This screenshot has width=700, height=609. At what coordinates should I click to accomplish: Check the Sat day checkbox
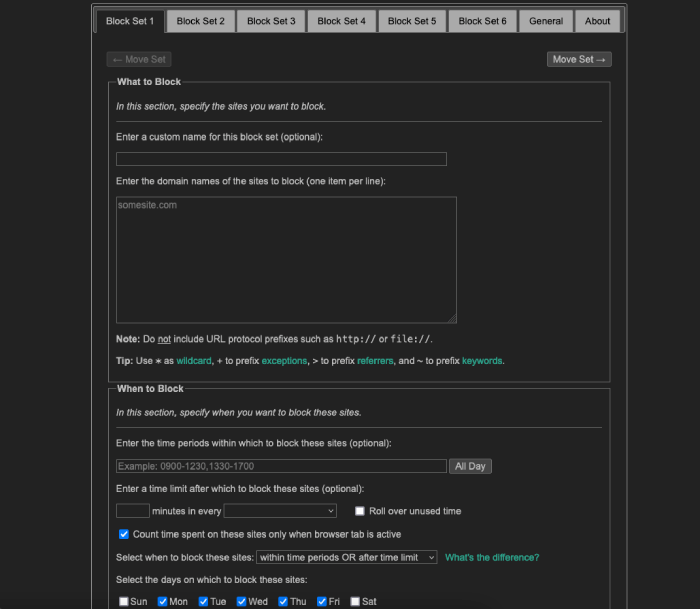pos(355,601)
